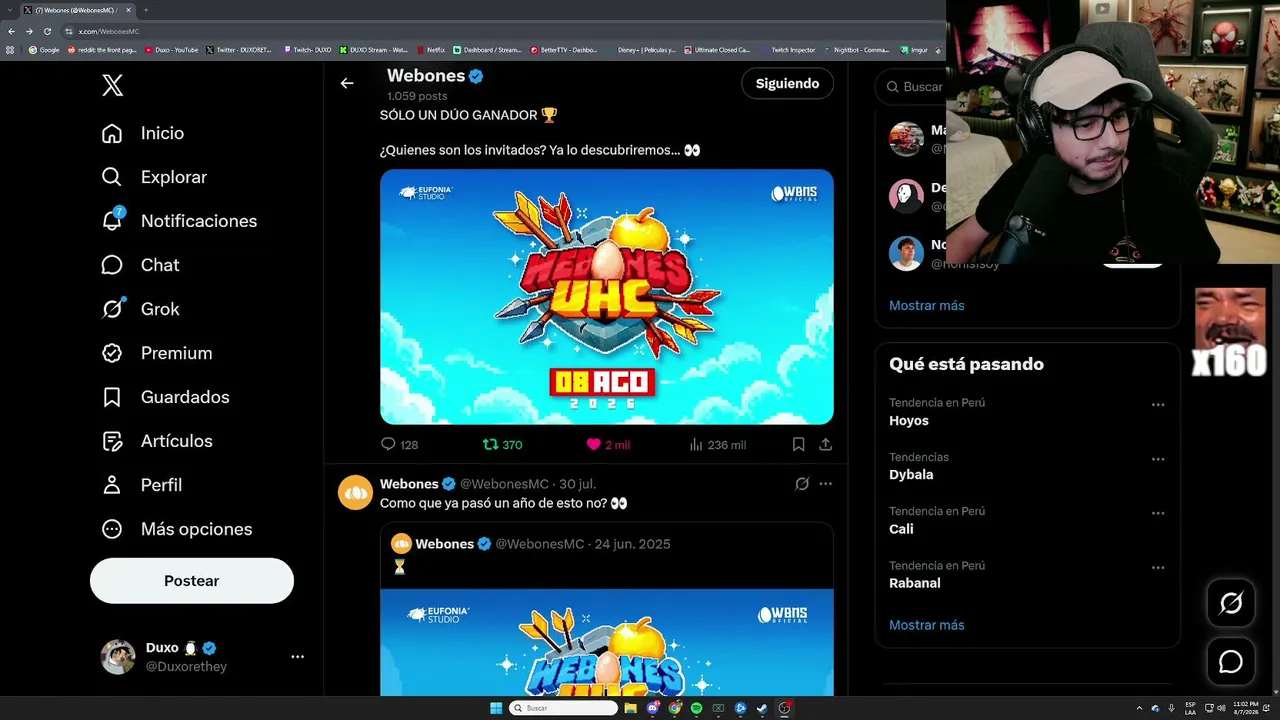Open Grok in the sidebar
The width and height of the screenshot is (1280, 720).
[141, 309]
